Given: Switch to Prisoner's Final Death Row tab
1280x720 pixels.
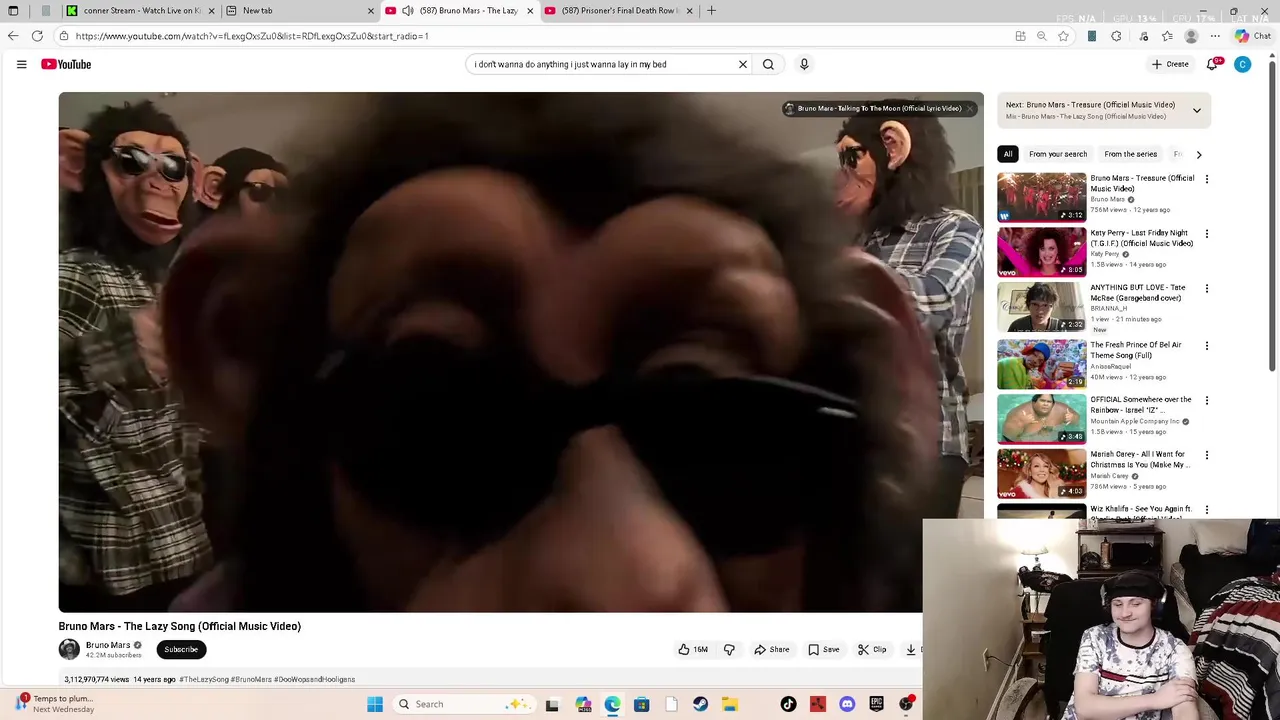Looking at the screenshot, I should tap(619, 11).
